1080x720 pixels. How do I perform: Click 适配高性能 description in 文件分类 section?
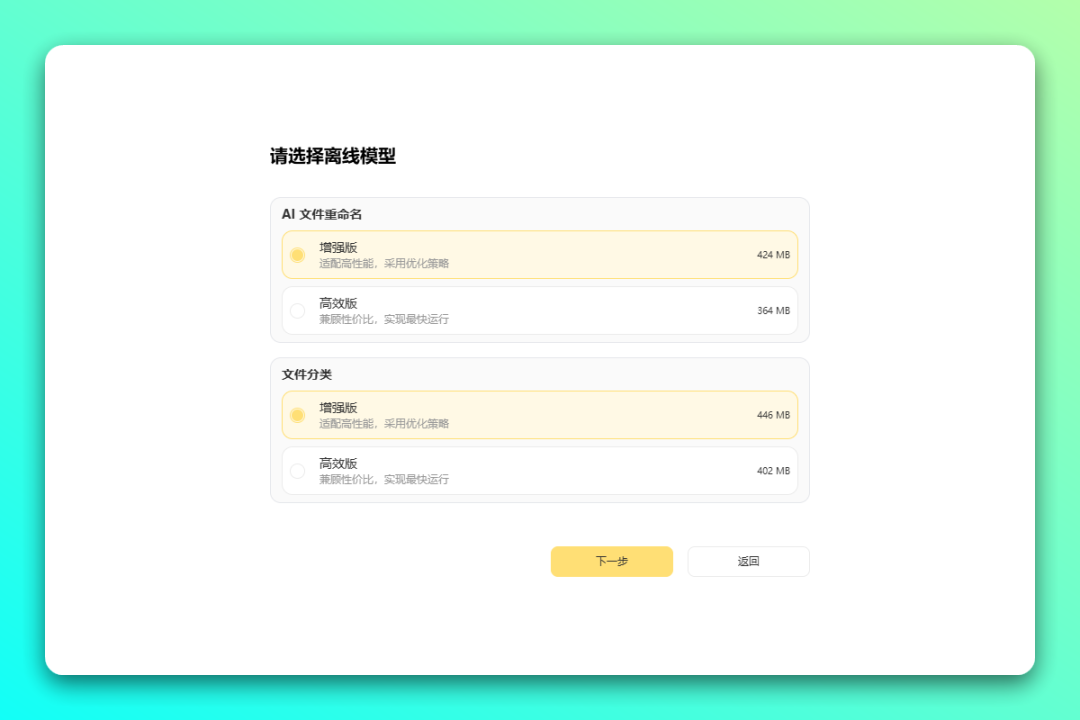384,424
